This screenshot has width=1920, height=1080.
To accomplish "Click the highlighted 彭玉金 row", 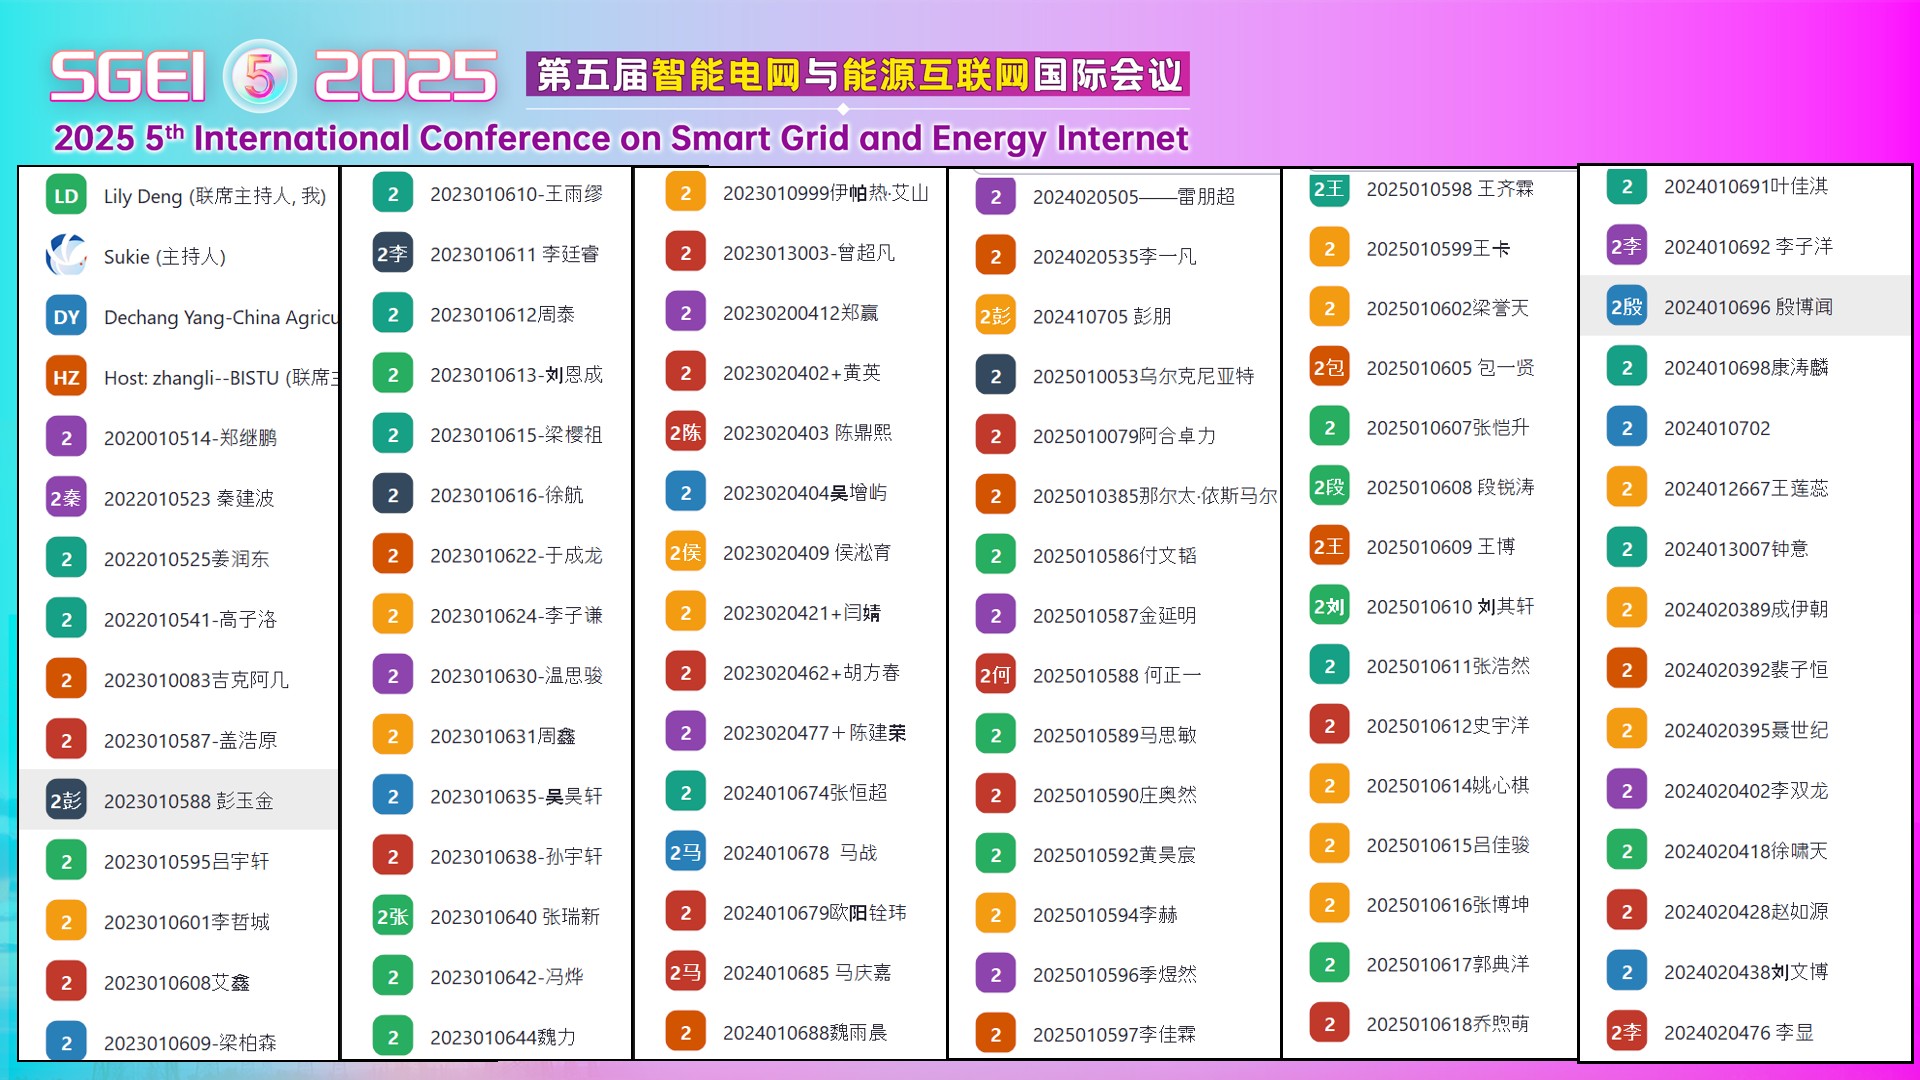I will click(x=180, y=800).
